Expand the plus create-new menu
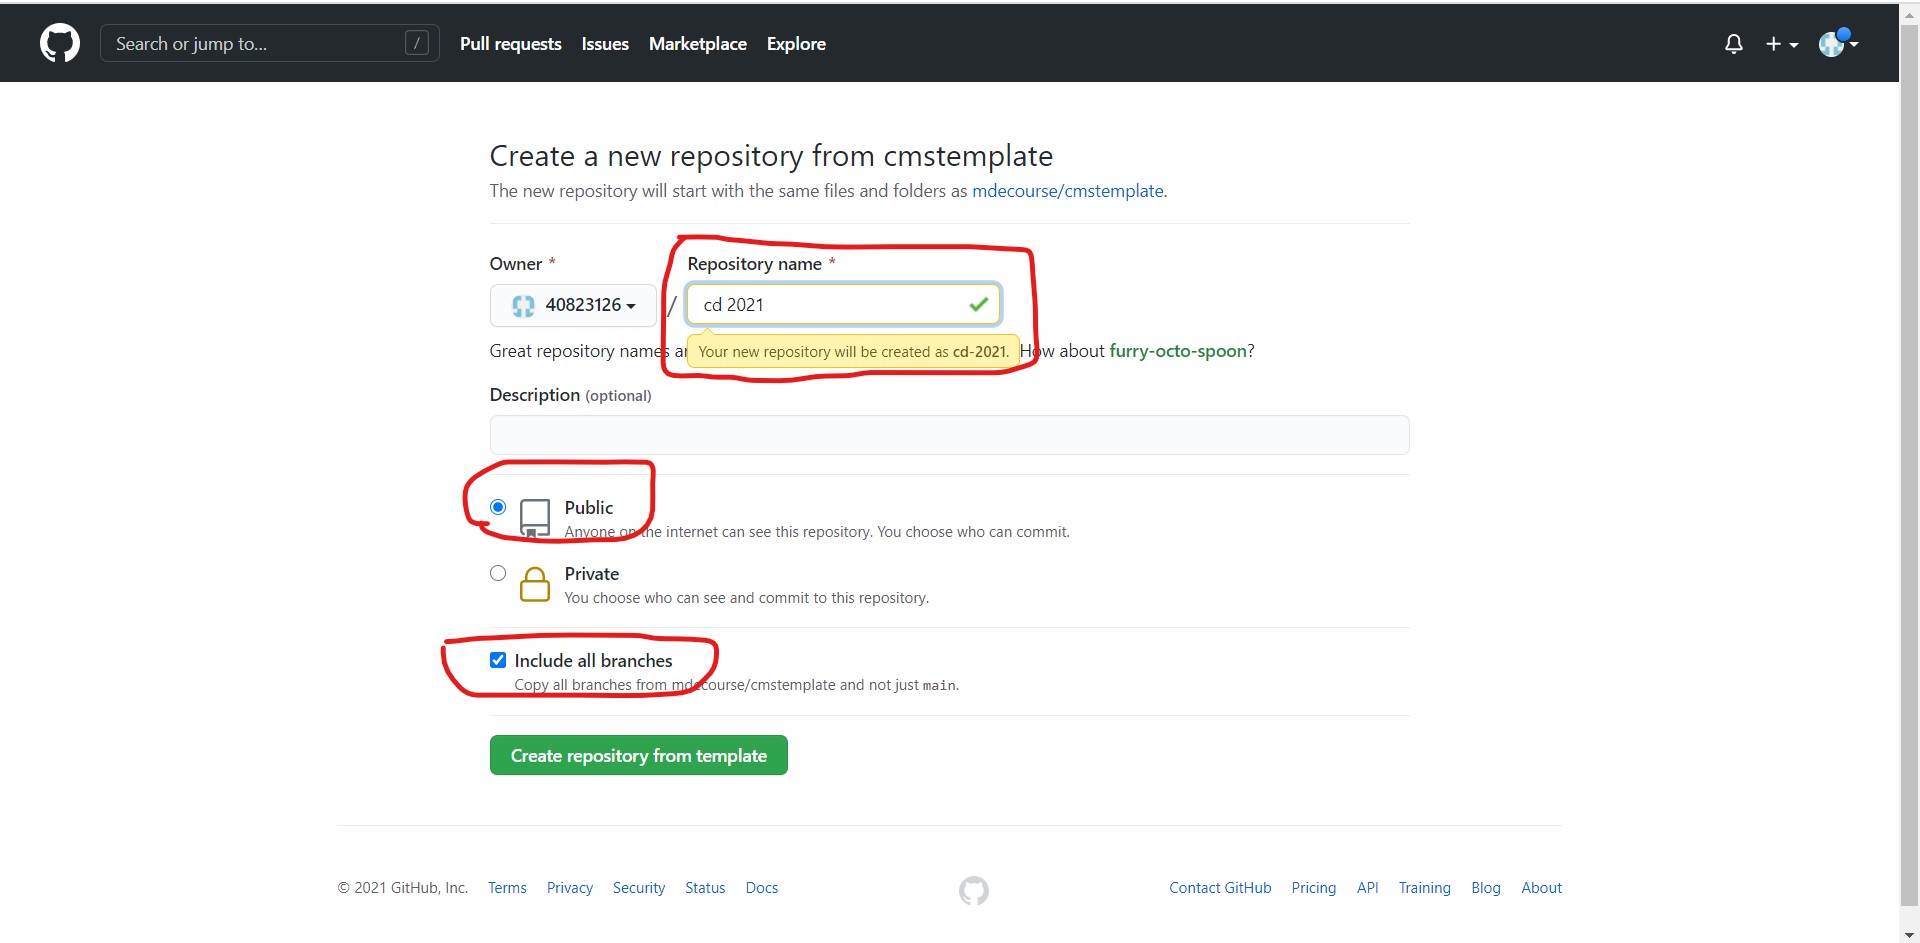Screen dimensions: 1920x943 [1781, 44]
